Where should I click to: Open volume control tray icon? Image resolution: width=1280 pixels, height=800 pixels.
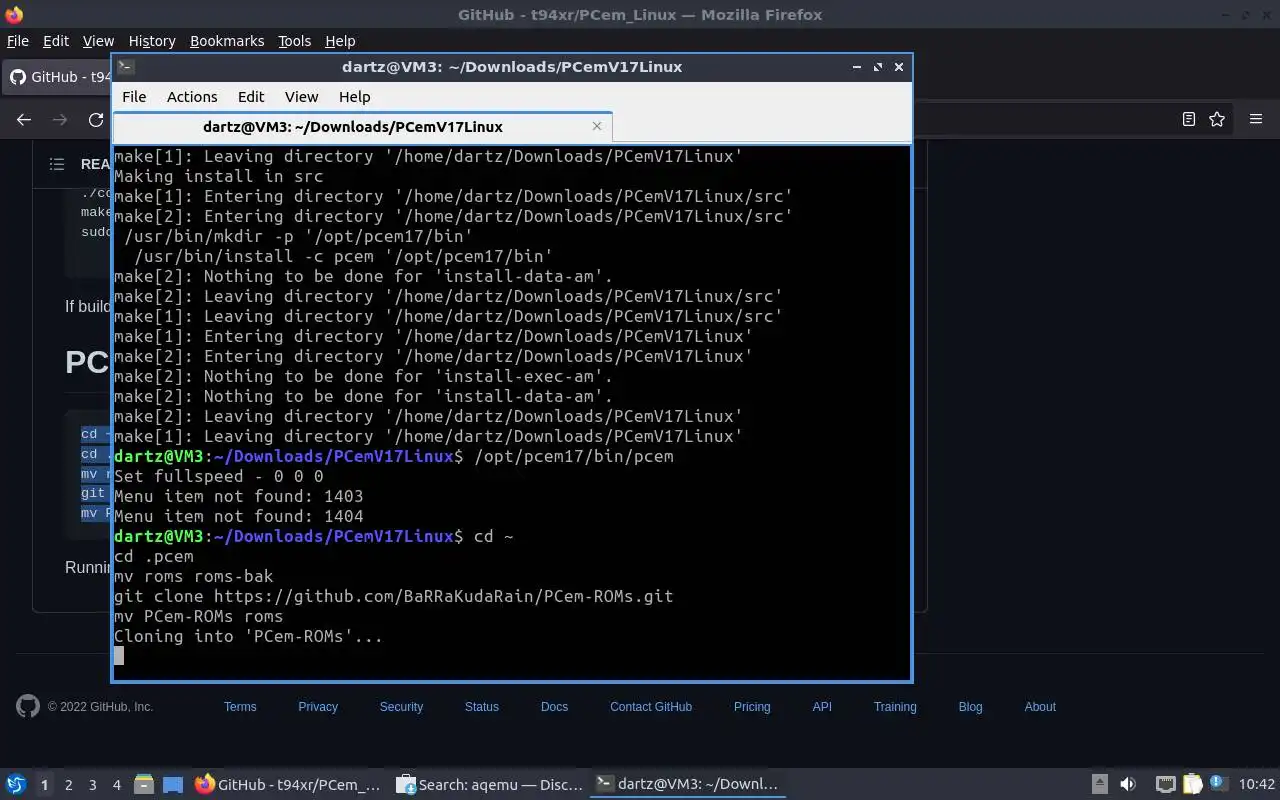pyautogui.click(x=1128, y=785)
